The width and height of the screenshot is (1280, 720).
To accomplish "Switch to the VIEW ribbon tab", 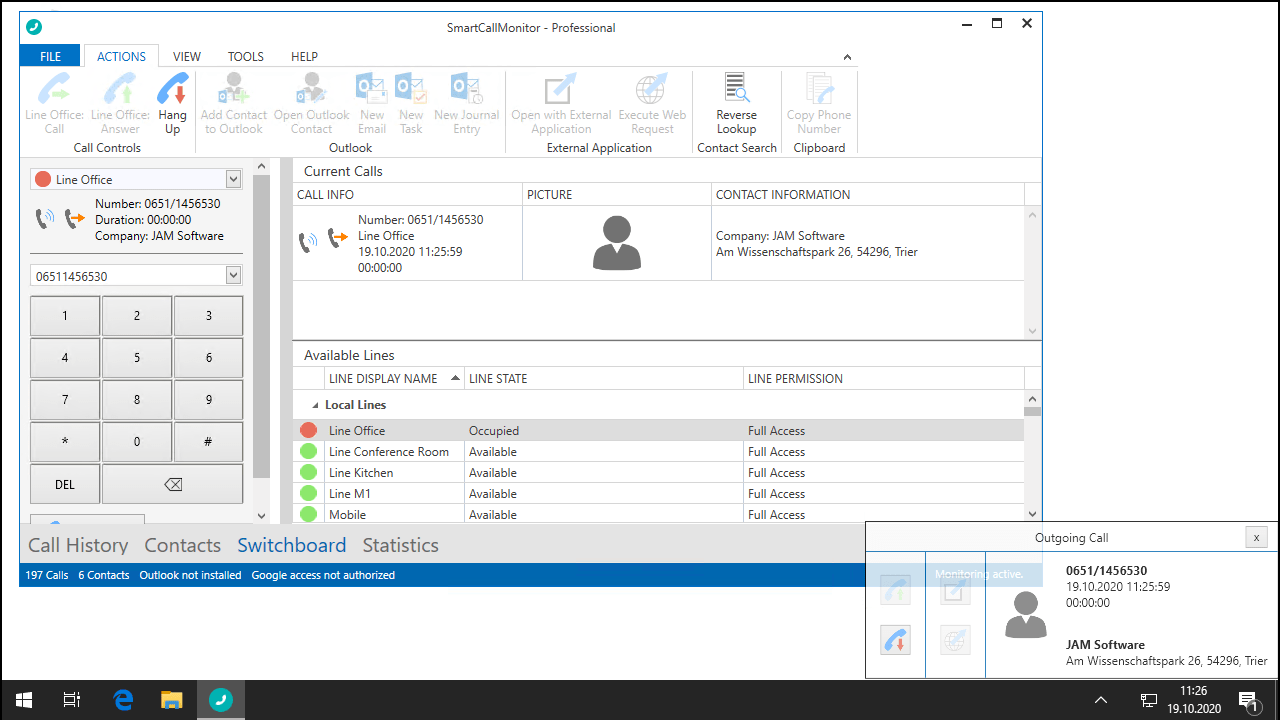I will [x=187, y=56].
